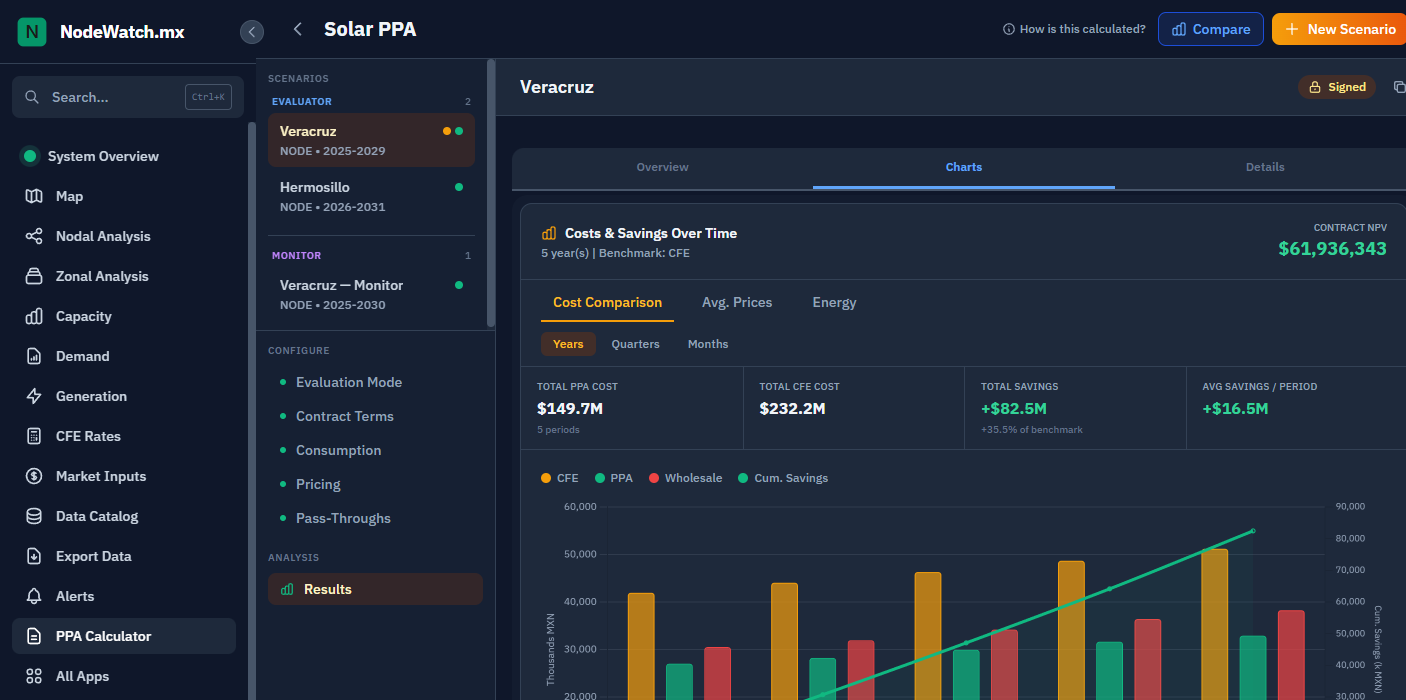The width and height of the screenshot is (1406, 700).
Task: Click the copy icon next to Signed
Action: (x=1399, y=87)
